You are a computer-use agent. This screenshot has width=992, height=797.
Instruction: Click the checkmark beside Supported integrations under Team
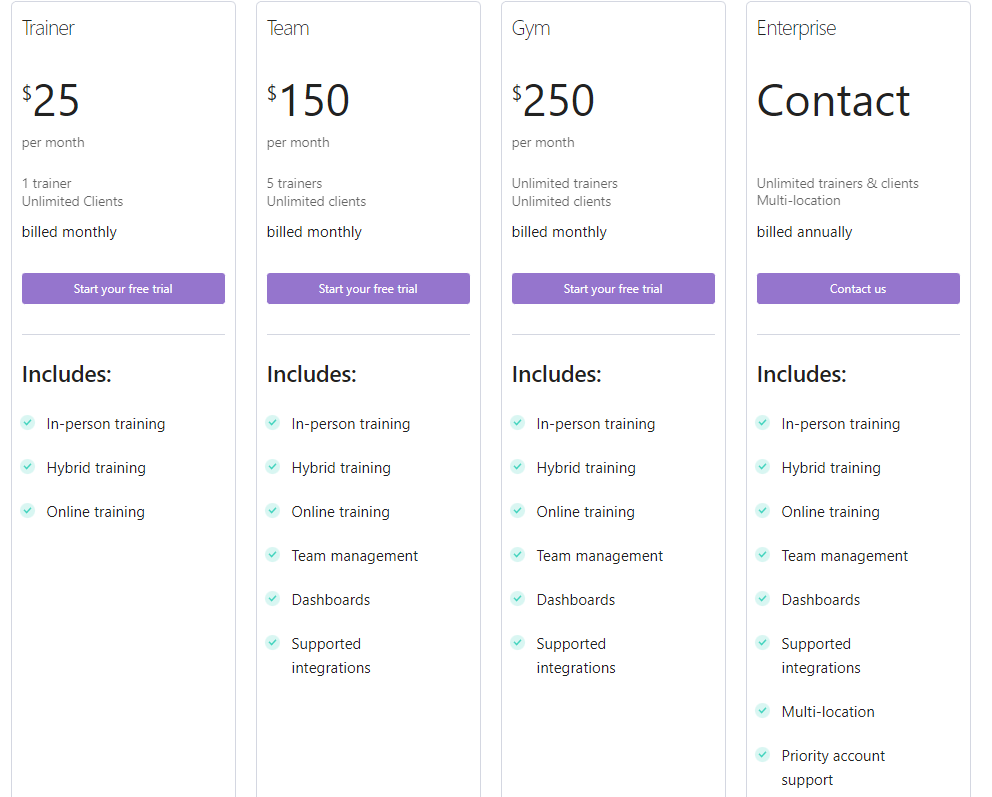point(272,643)
